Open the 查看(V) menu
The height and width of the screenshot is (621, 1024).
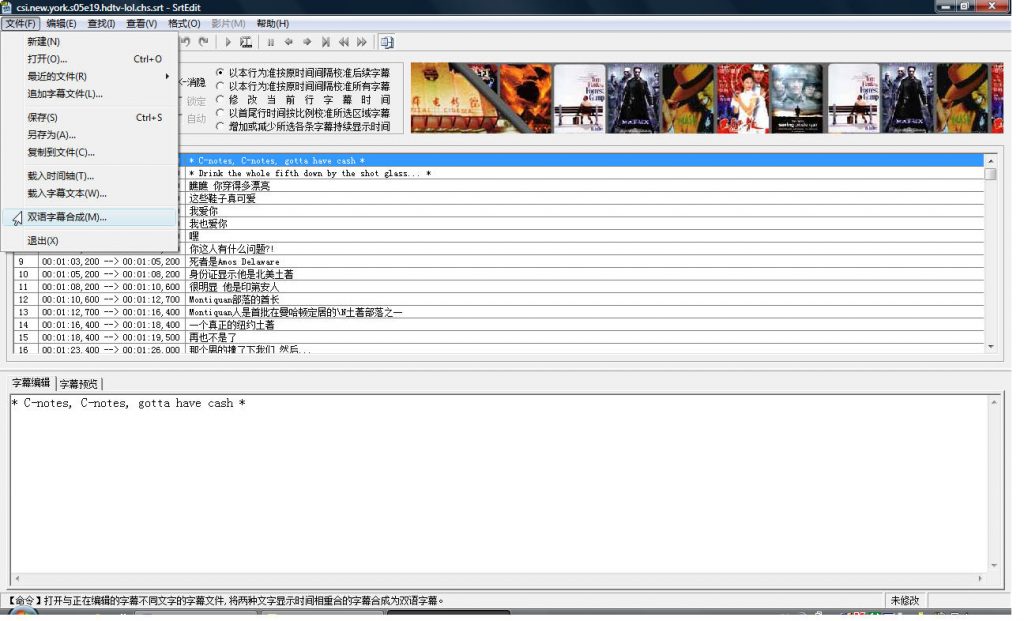tap(141, 23)
